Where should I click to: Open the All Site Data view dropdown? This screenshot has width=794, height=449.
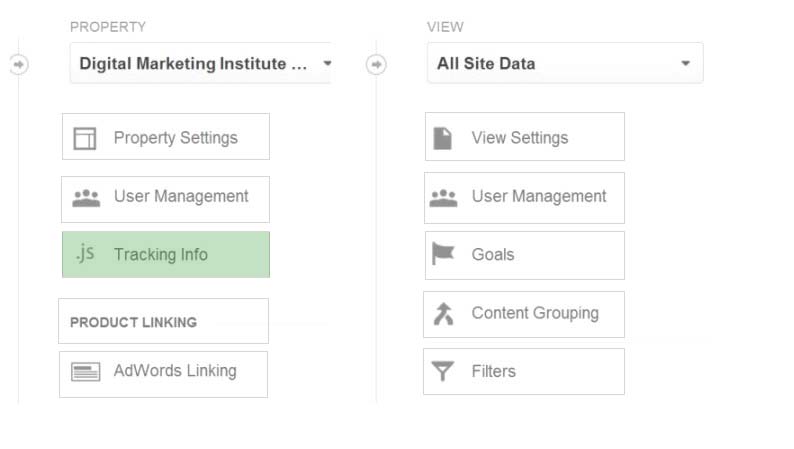pyautogui.click(x=565, y=63)
